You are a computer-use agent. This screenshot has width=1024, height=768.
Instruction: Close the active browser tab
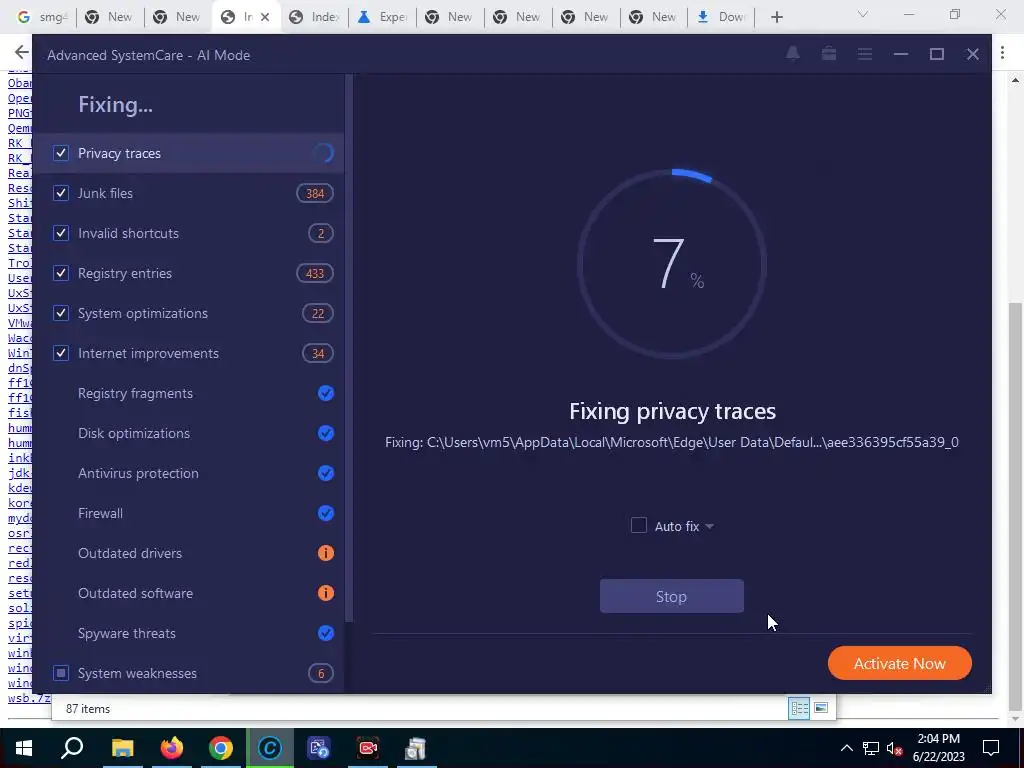pyautogui.click(x=265, y=17)
